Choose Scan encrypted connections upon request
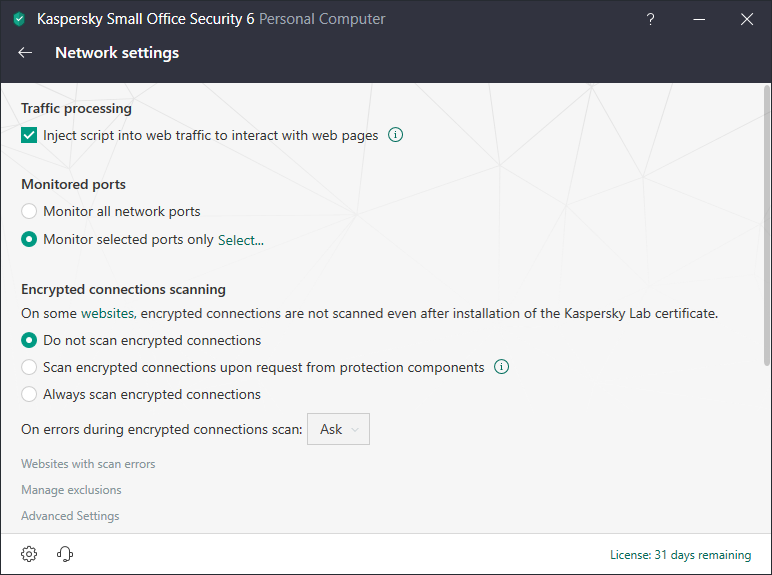Screen dimensions: 772x575 point(29,367)
